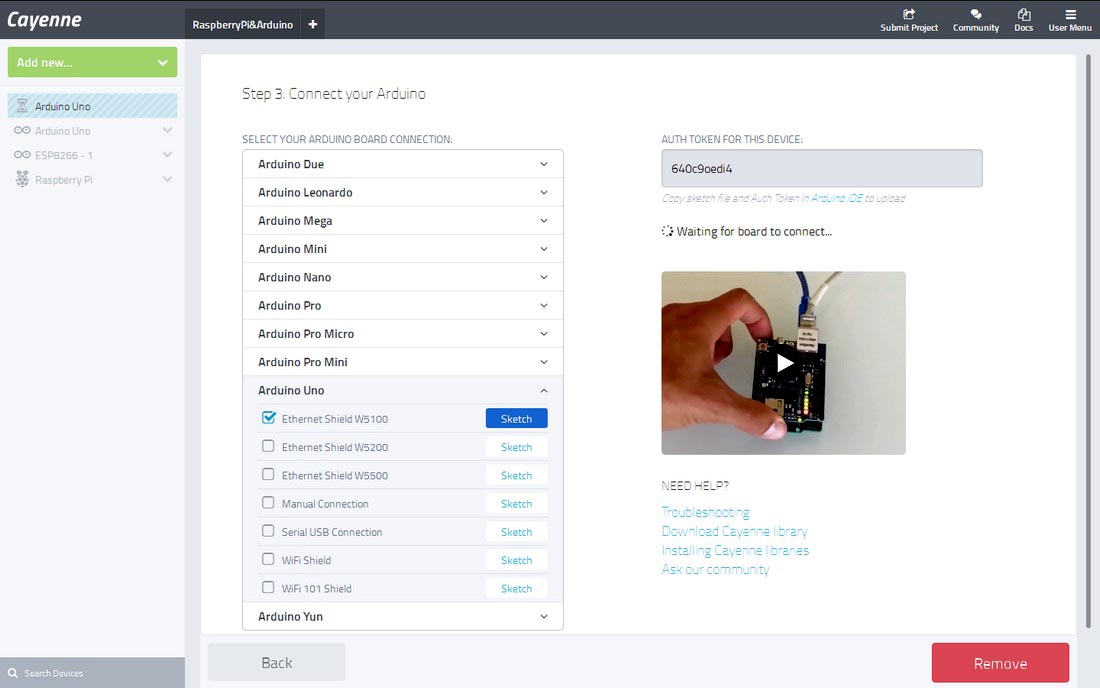This screenshot has height=688, width=1100.
Task: Open Sketch for Serial USB Connection
Action: coord(516,532)
